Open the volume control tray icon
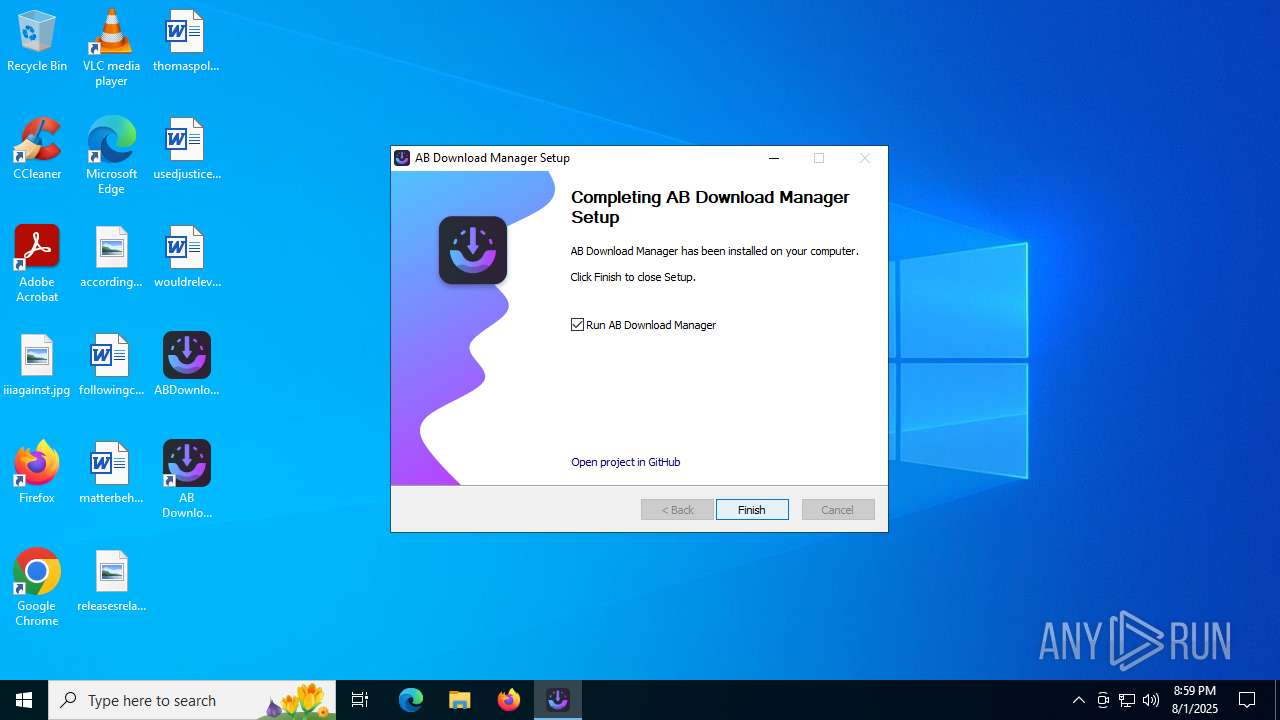 [1151, 700]
